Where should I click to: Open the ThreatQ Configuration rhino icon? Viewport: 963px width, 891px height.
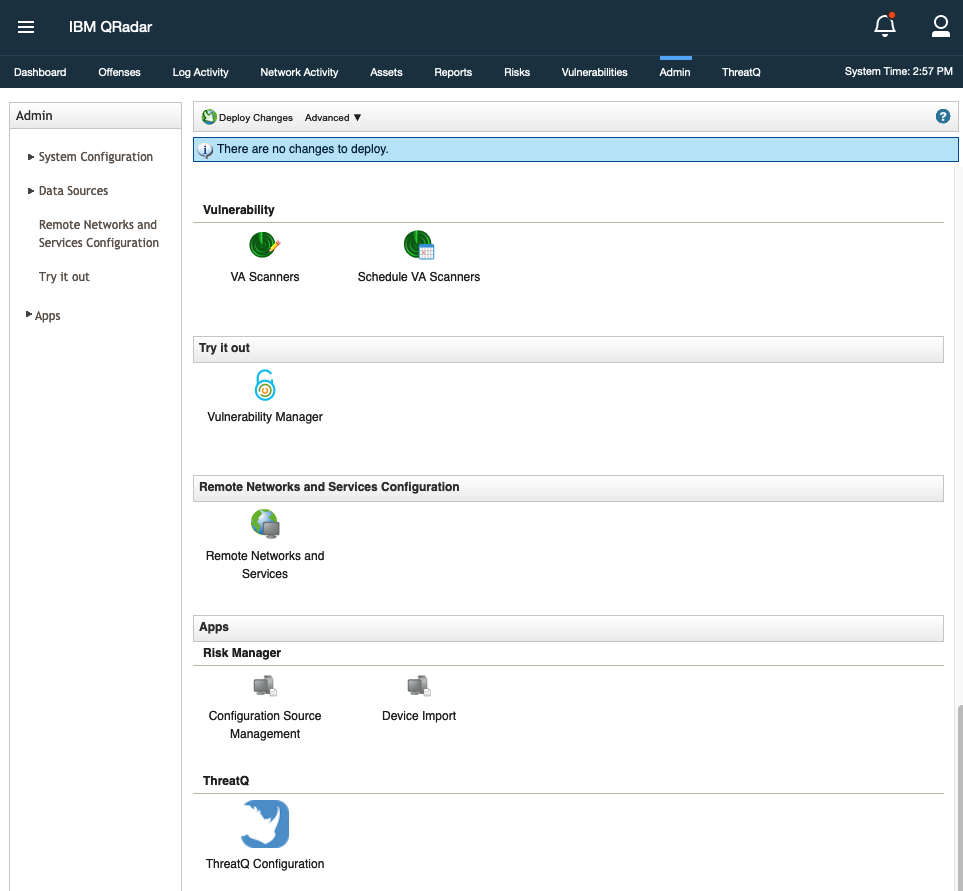[265, 823]
